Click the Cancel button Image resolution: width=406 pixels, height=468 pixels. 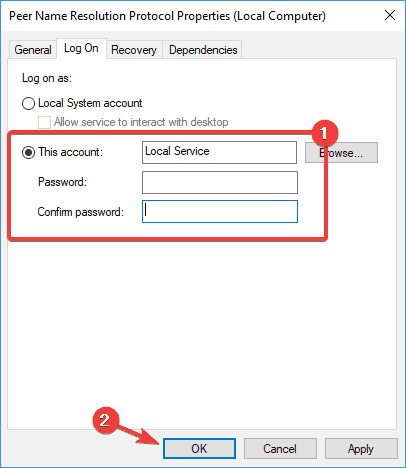[x=280, y=448]
